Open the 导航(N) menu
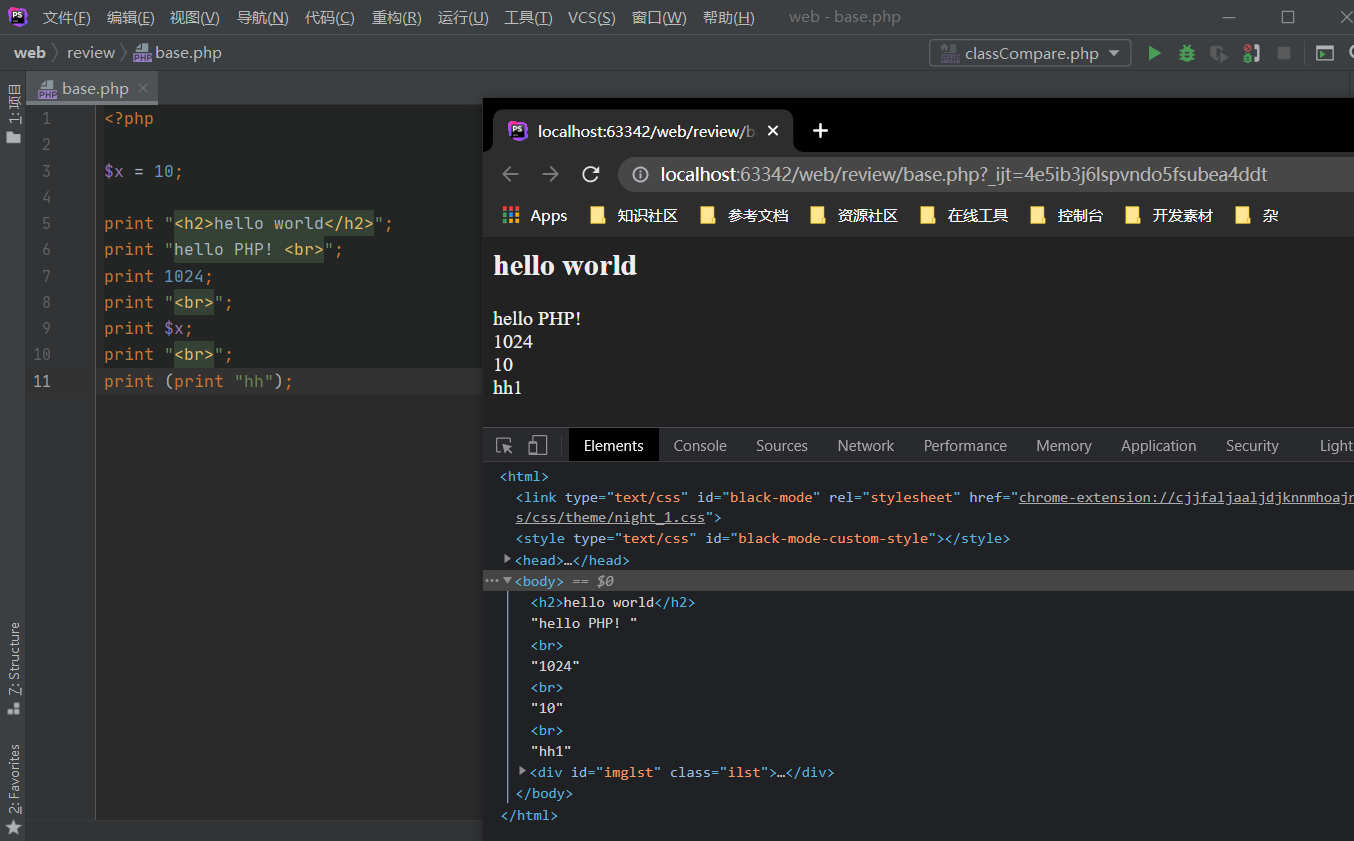Screen dimensions: 1354x841 tap(262, 18)
